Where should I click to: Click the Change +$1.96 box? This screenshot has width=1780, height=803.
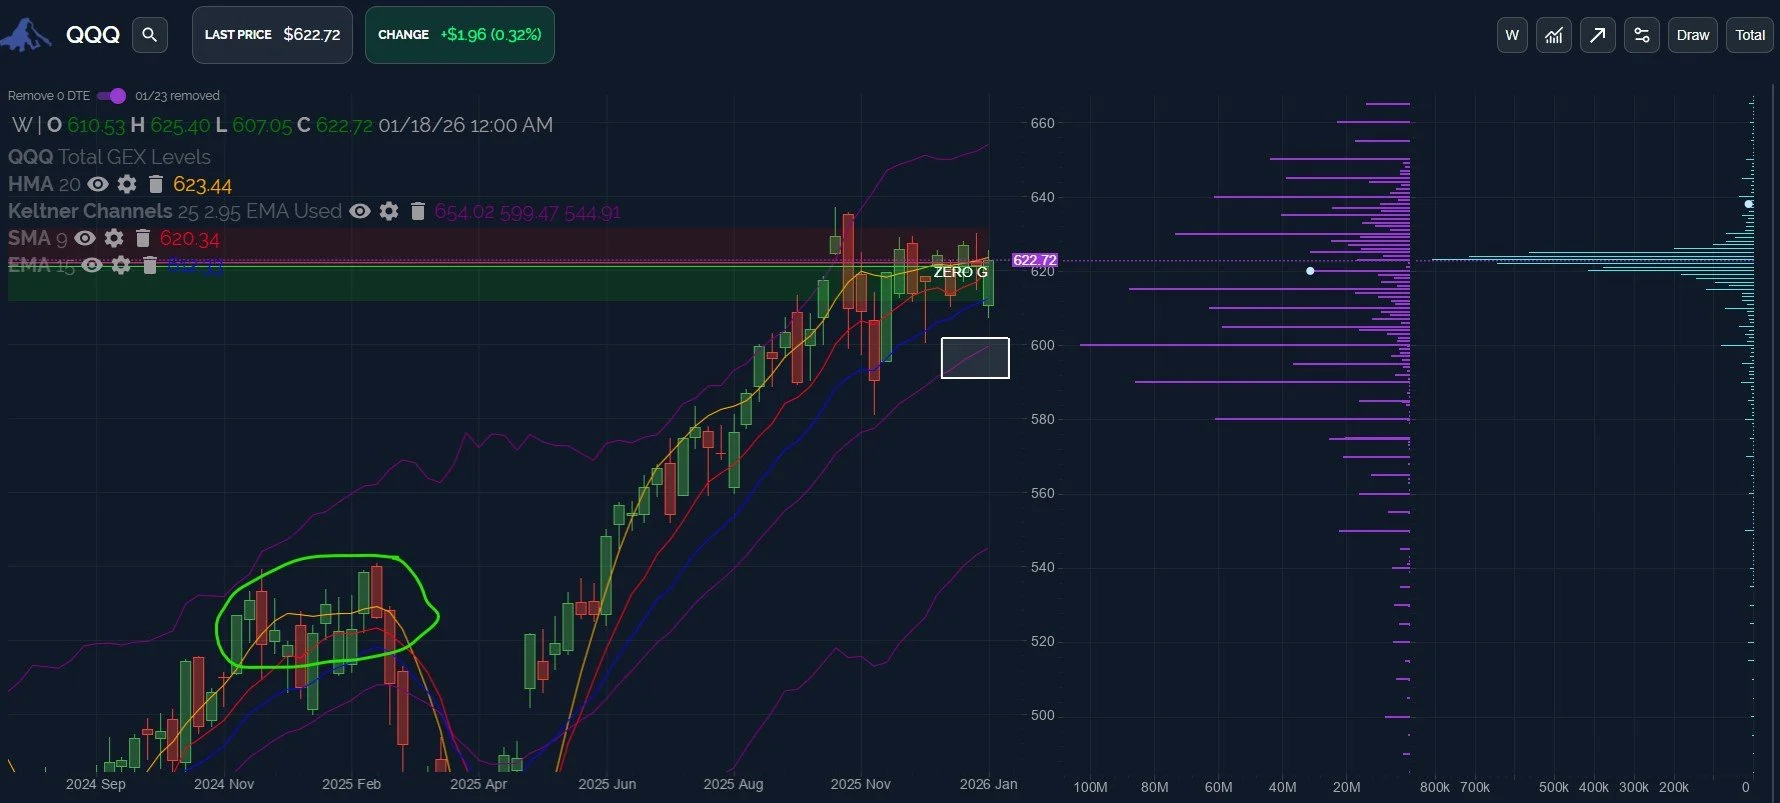click(x=460, y=35)
